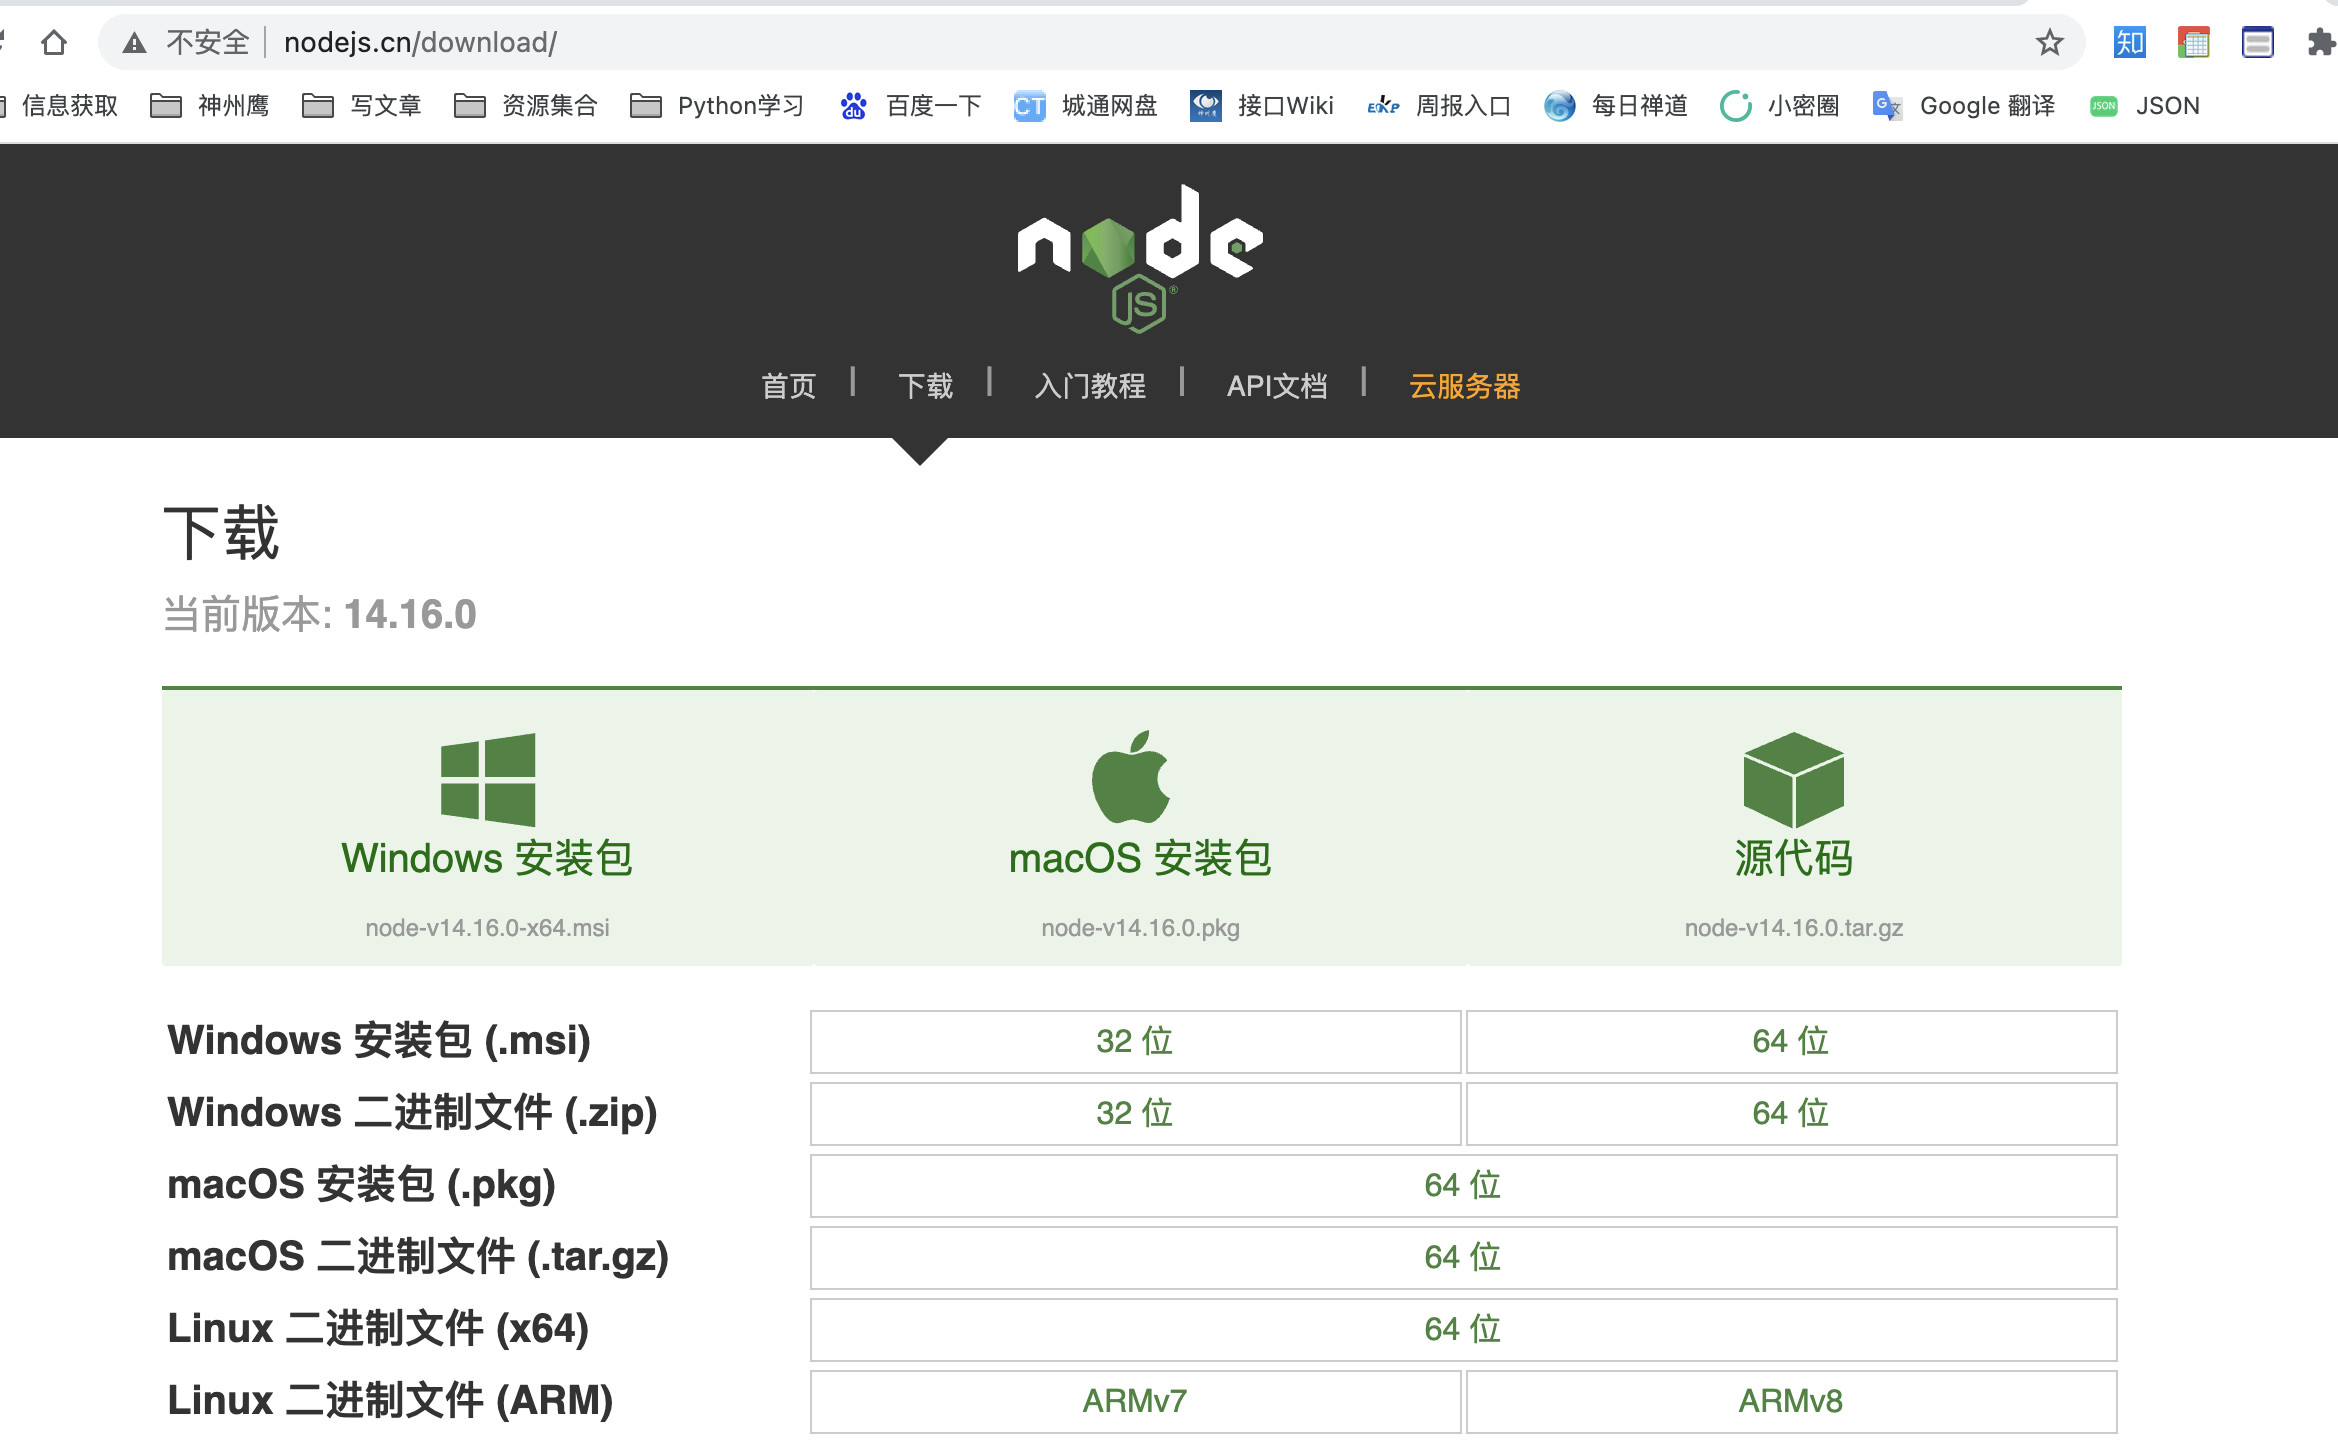Open the 信息获取 bookmark folder
Viewport: 2338px width, 1442px height.
tap(60, 105)
